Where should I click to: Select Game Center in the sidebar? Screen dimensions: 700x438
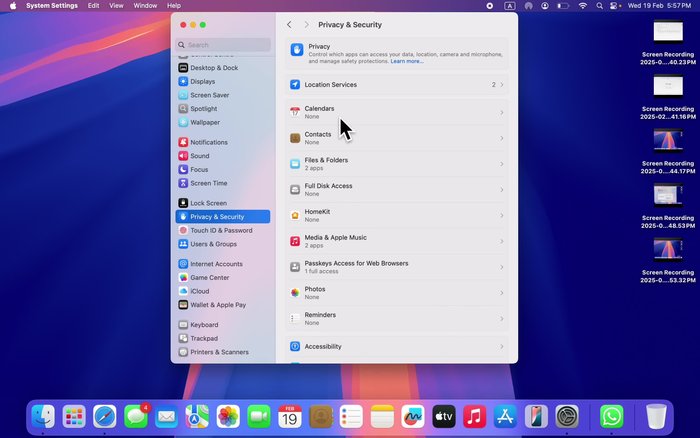[209, 277]
